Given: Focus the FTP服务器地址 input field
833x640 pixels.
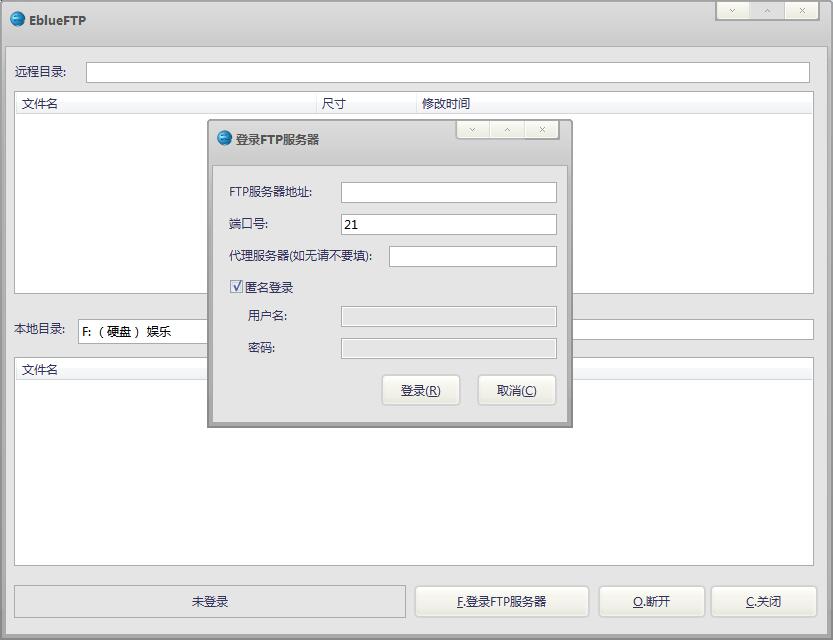Looking at the screenshot, I should coord(448,192).
